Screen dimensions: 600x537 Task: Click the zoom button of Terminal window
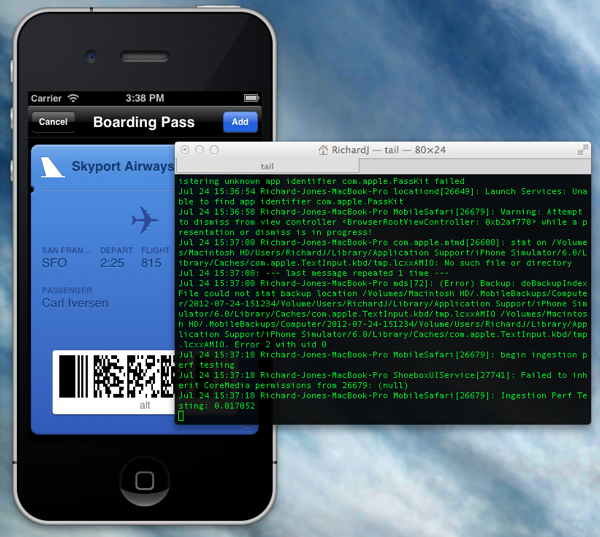[x=214, y=150]
